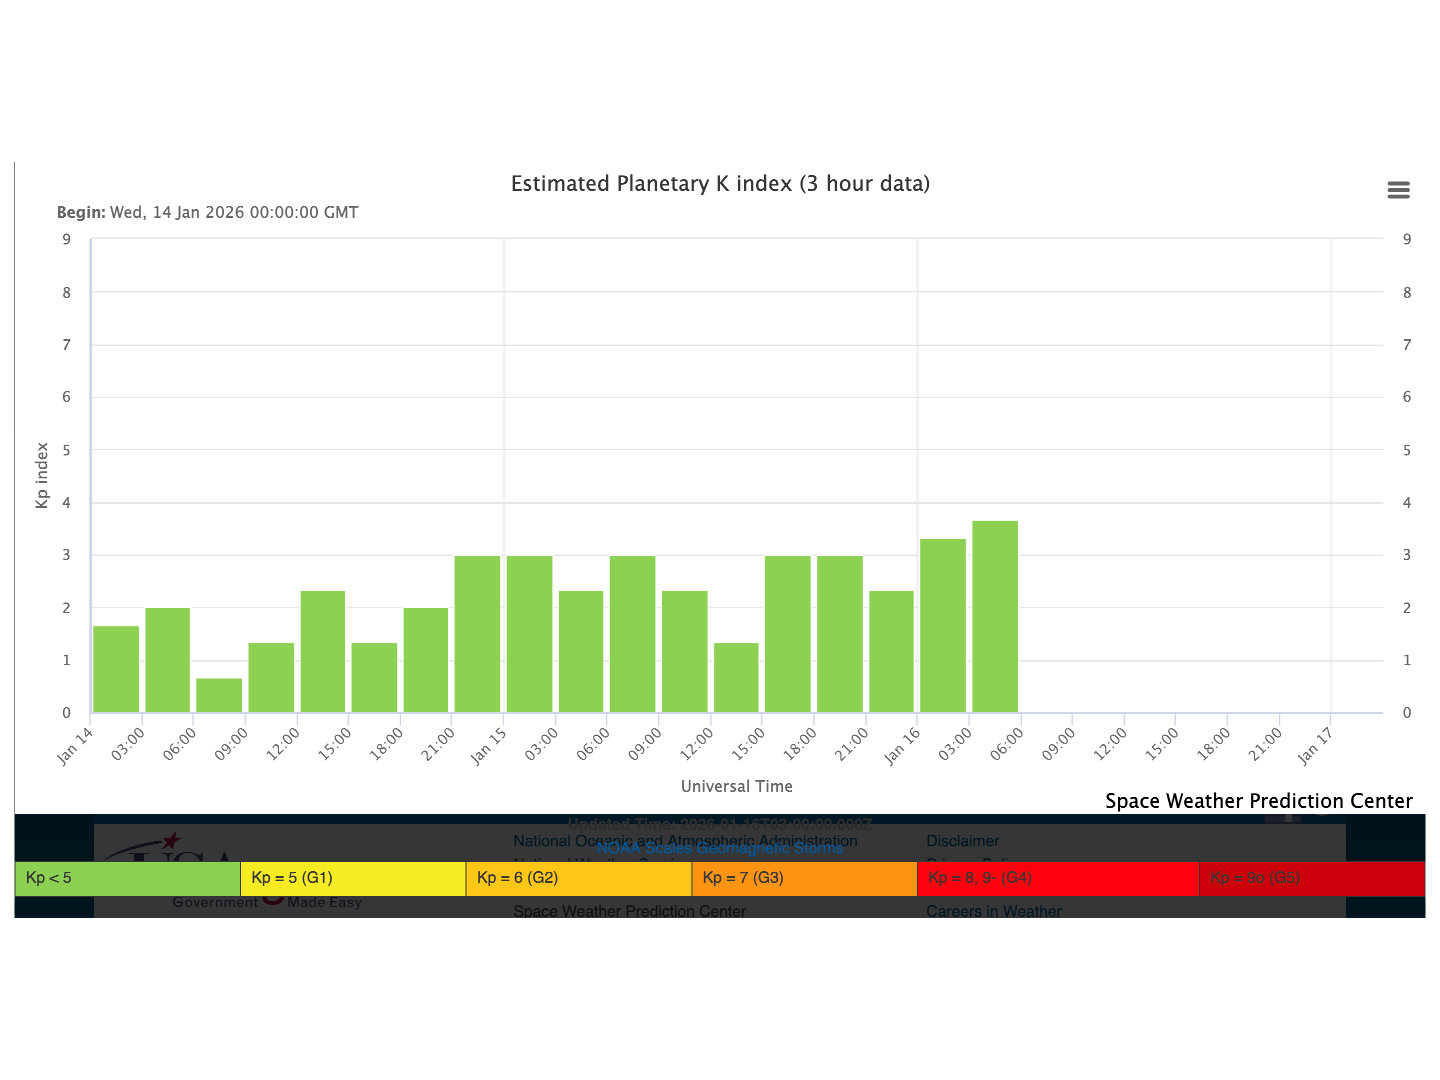Image resolution: width=1440 pixels, height=1080 pixels.
Task: Select the yellow Kp = 5 (G1) legend box
Action: 353,878
